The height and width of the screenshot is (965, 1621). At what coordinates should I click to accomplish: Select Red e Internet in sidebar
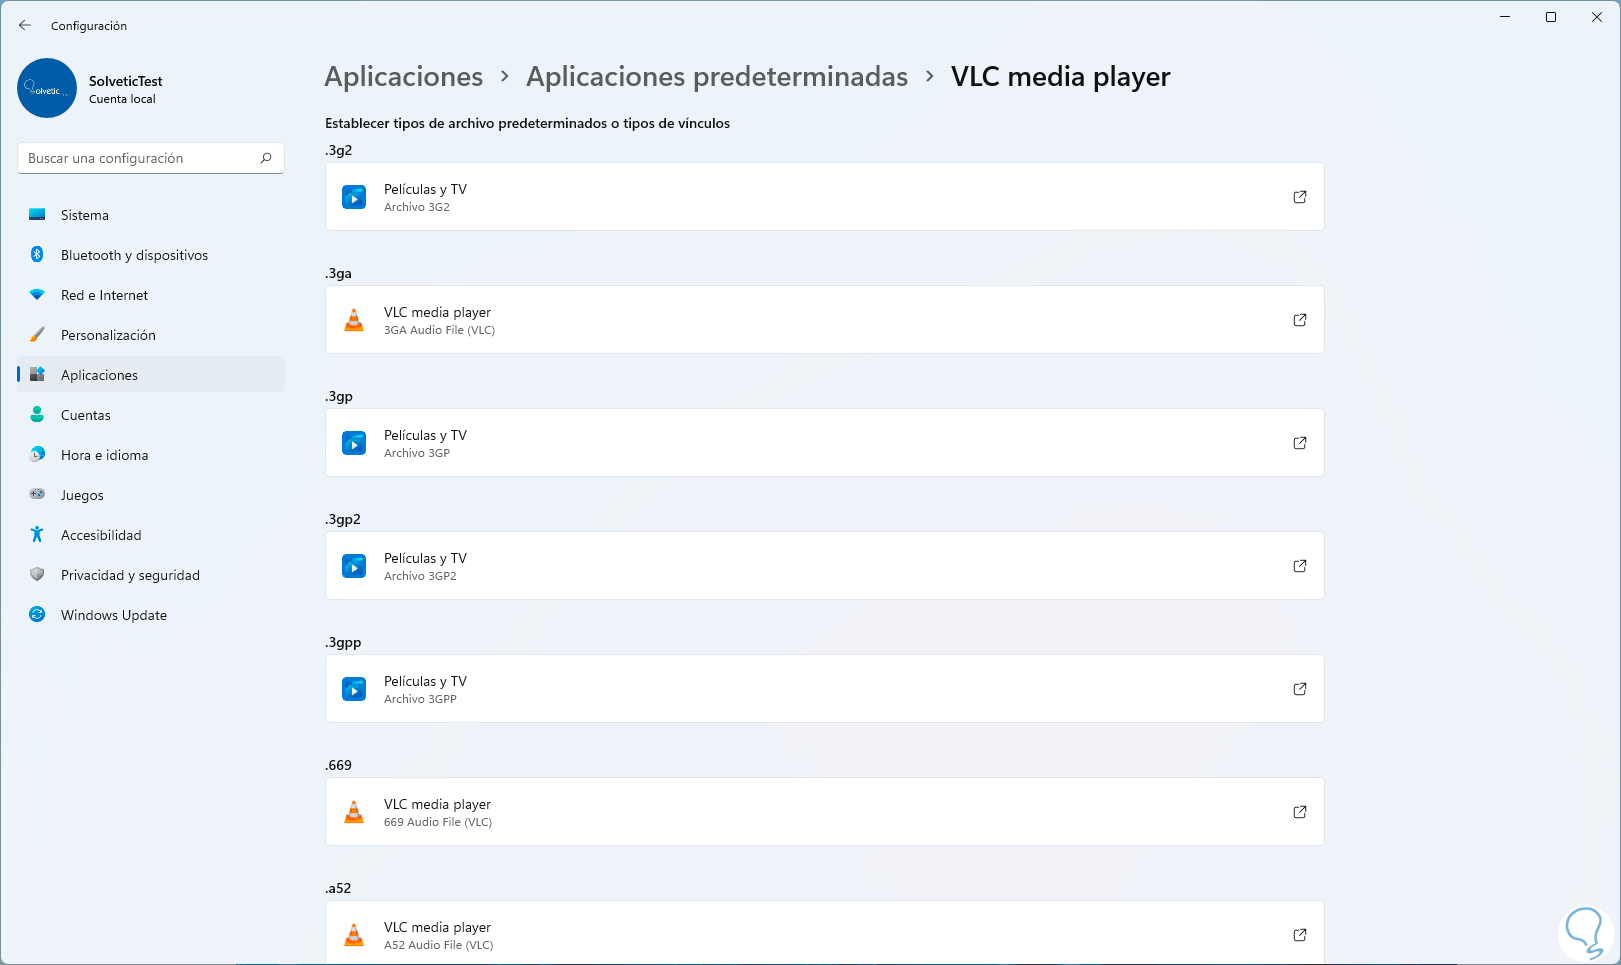tap(104, 295)
